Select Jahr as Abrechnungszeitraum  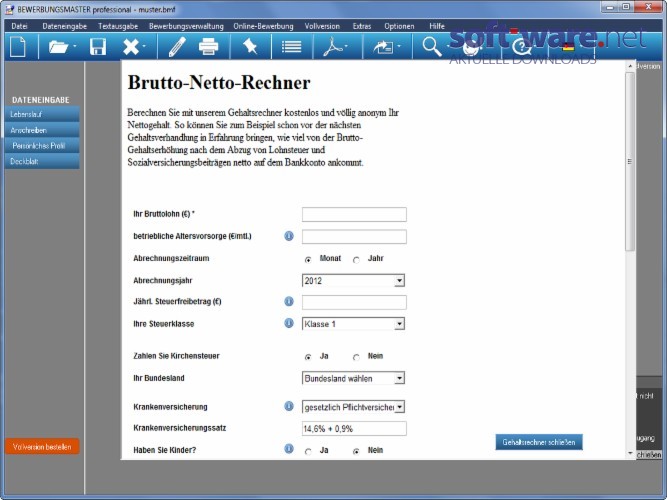coord(356,260)
